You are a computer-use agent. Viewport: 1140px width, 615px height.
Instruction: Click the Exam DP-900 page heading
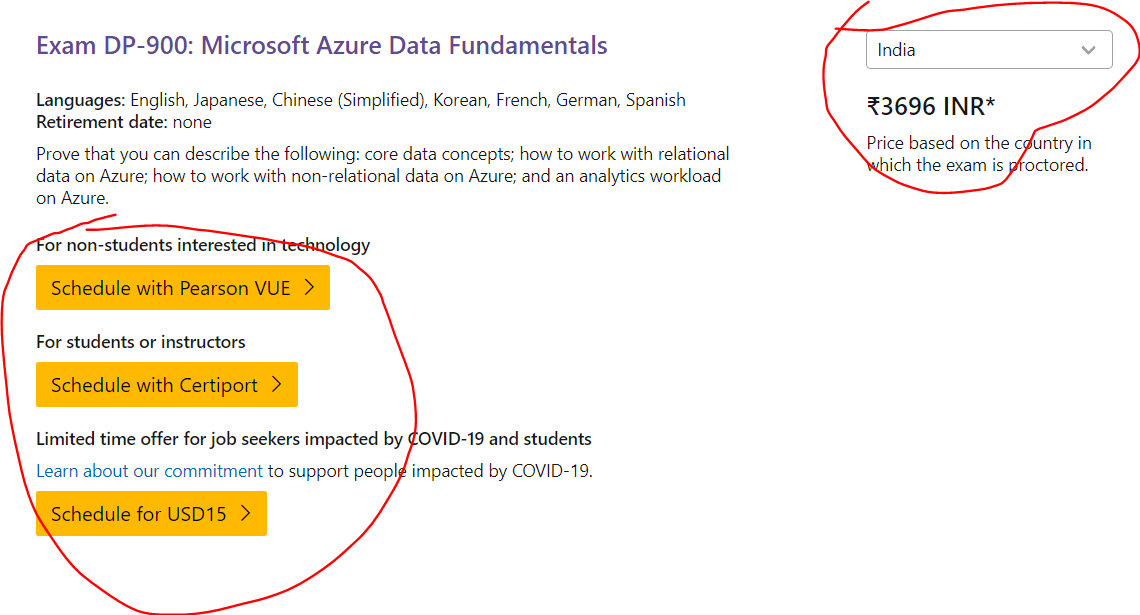[x=321, y=45]
